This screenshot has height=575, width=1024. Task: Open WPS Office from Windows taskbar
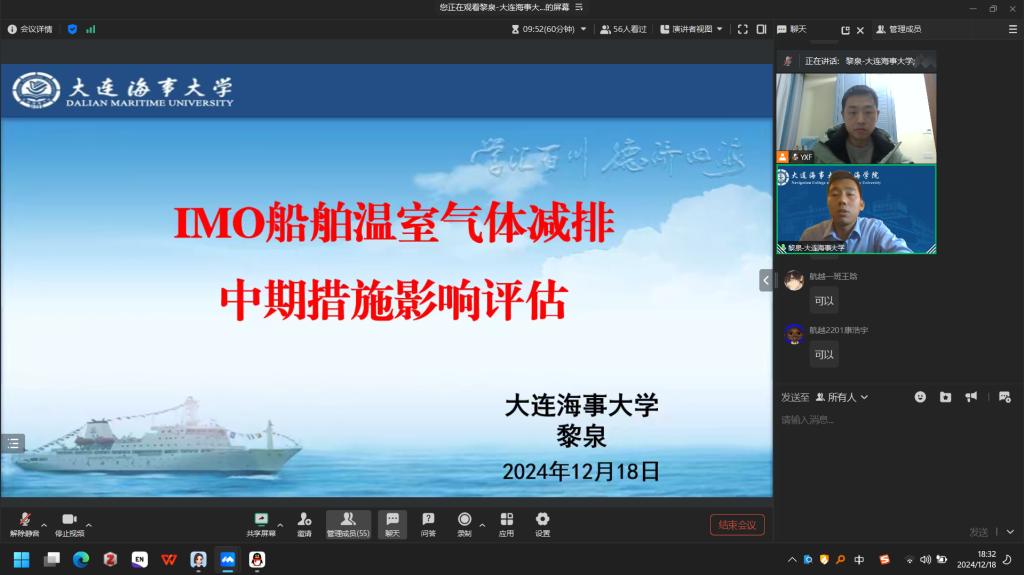169,559
